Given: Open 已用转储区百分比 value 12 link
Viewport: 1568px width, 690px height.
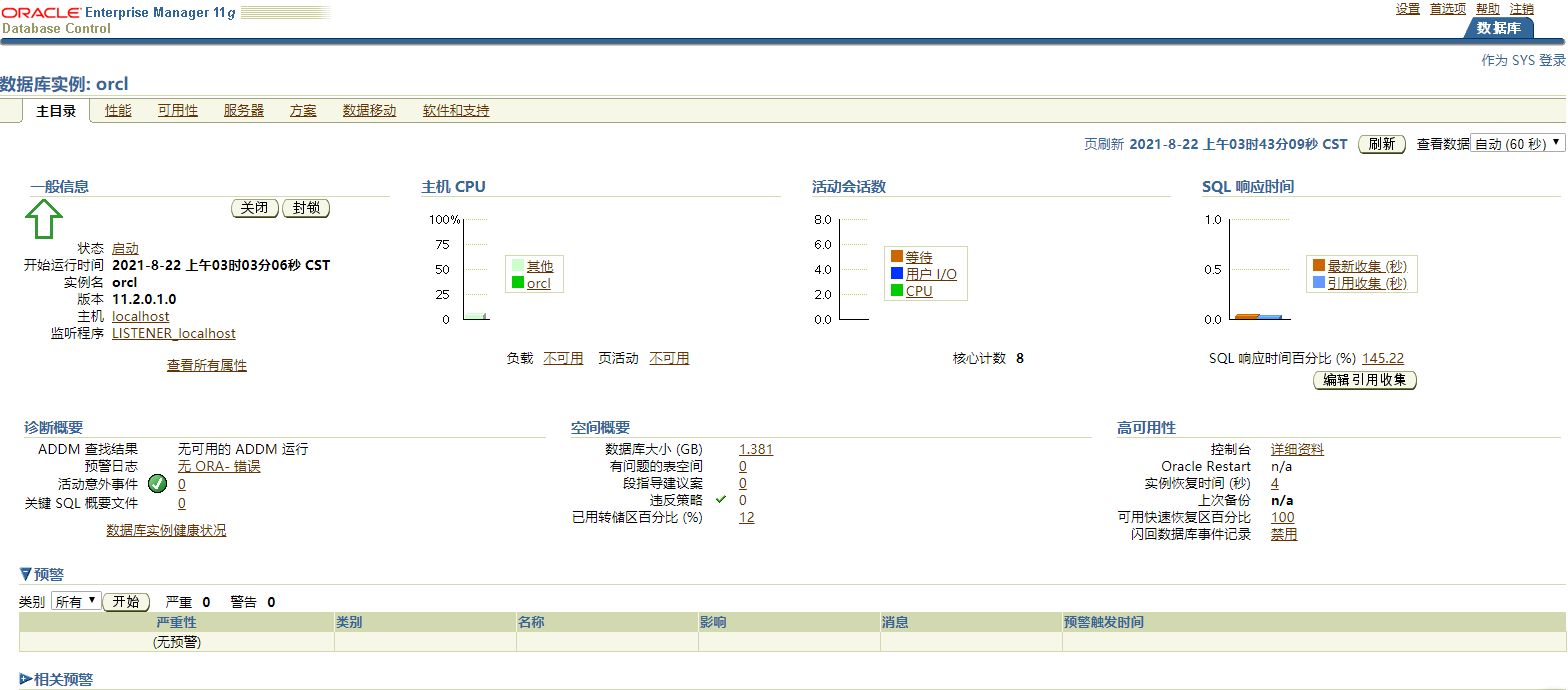Looking at the screenshot, I should [747, 517].
